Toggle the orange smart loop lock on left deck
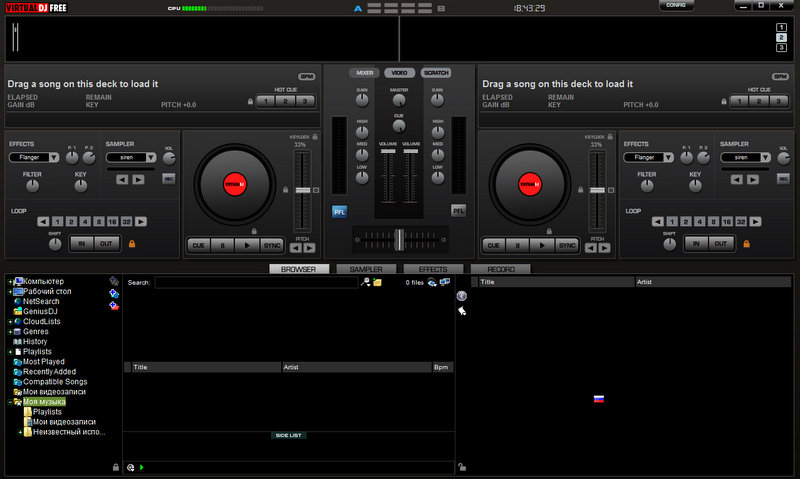This screenshot has width=800, height=479. pos(132,244)
